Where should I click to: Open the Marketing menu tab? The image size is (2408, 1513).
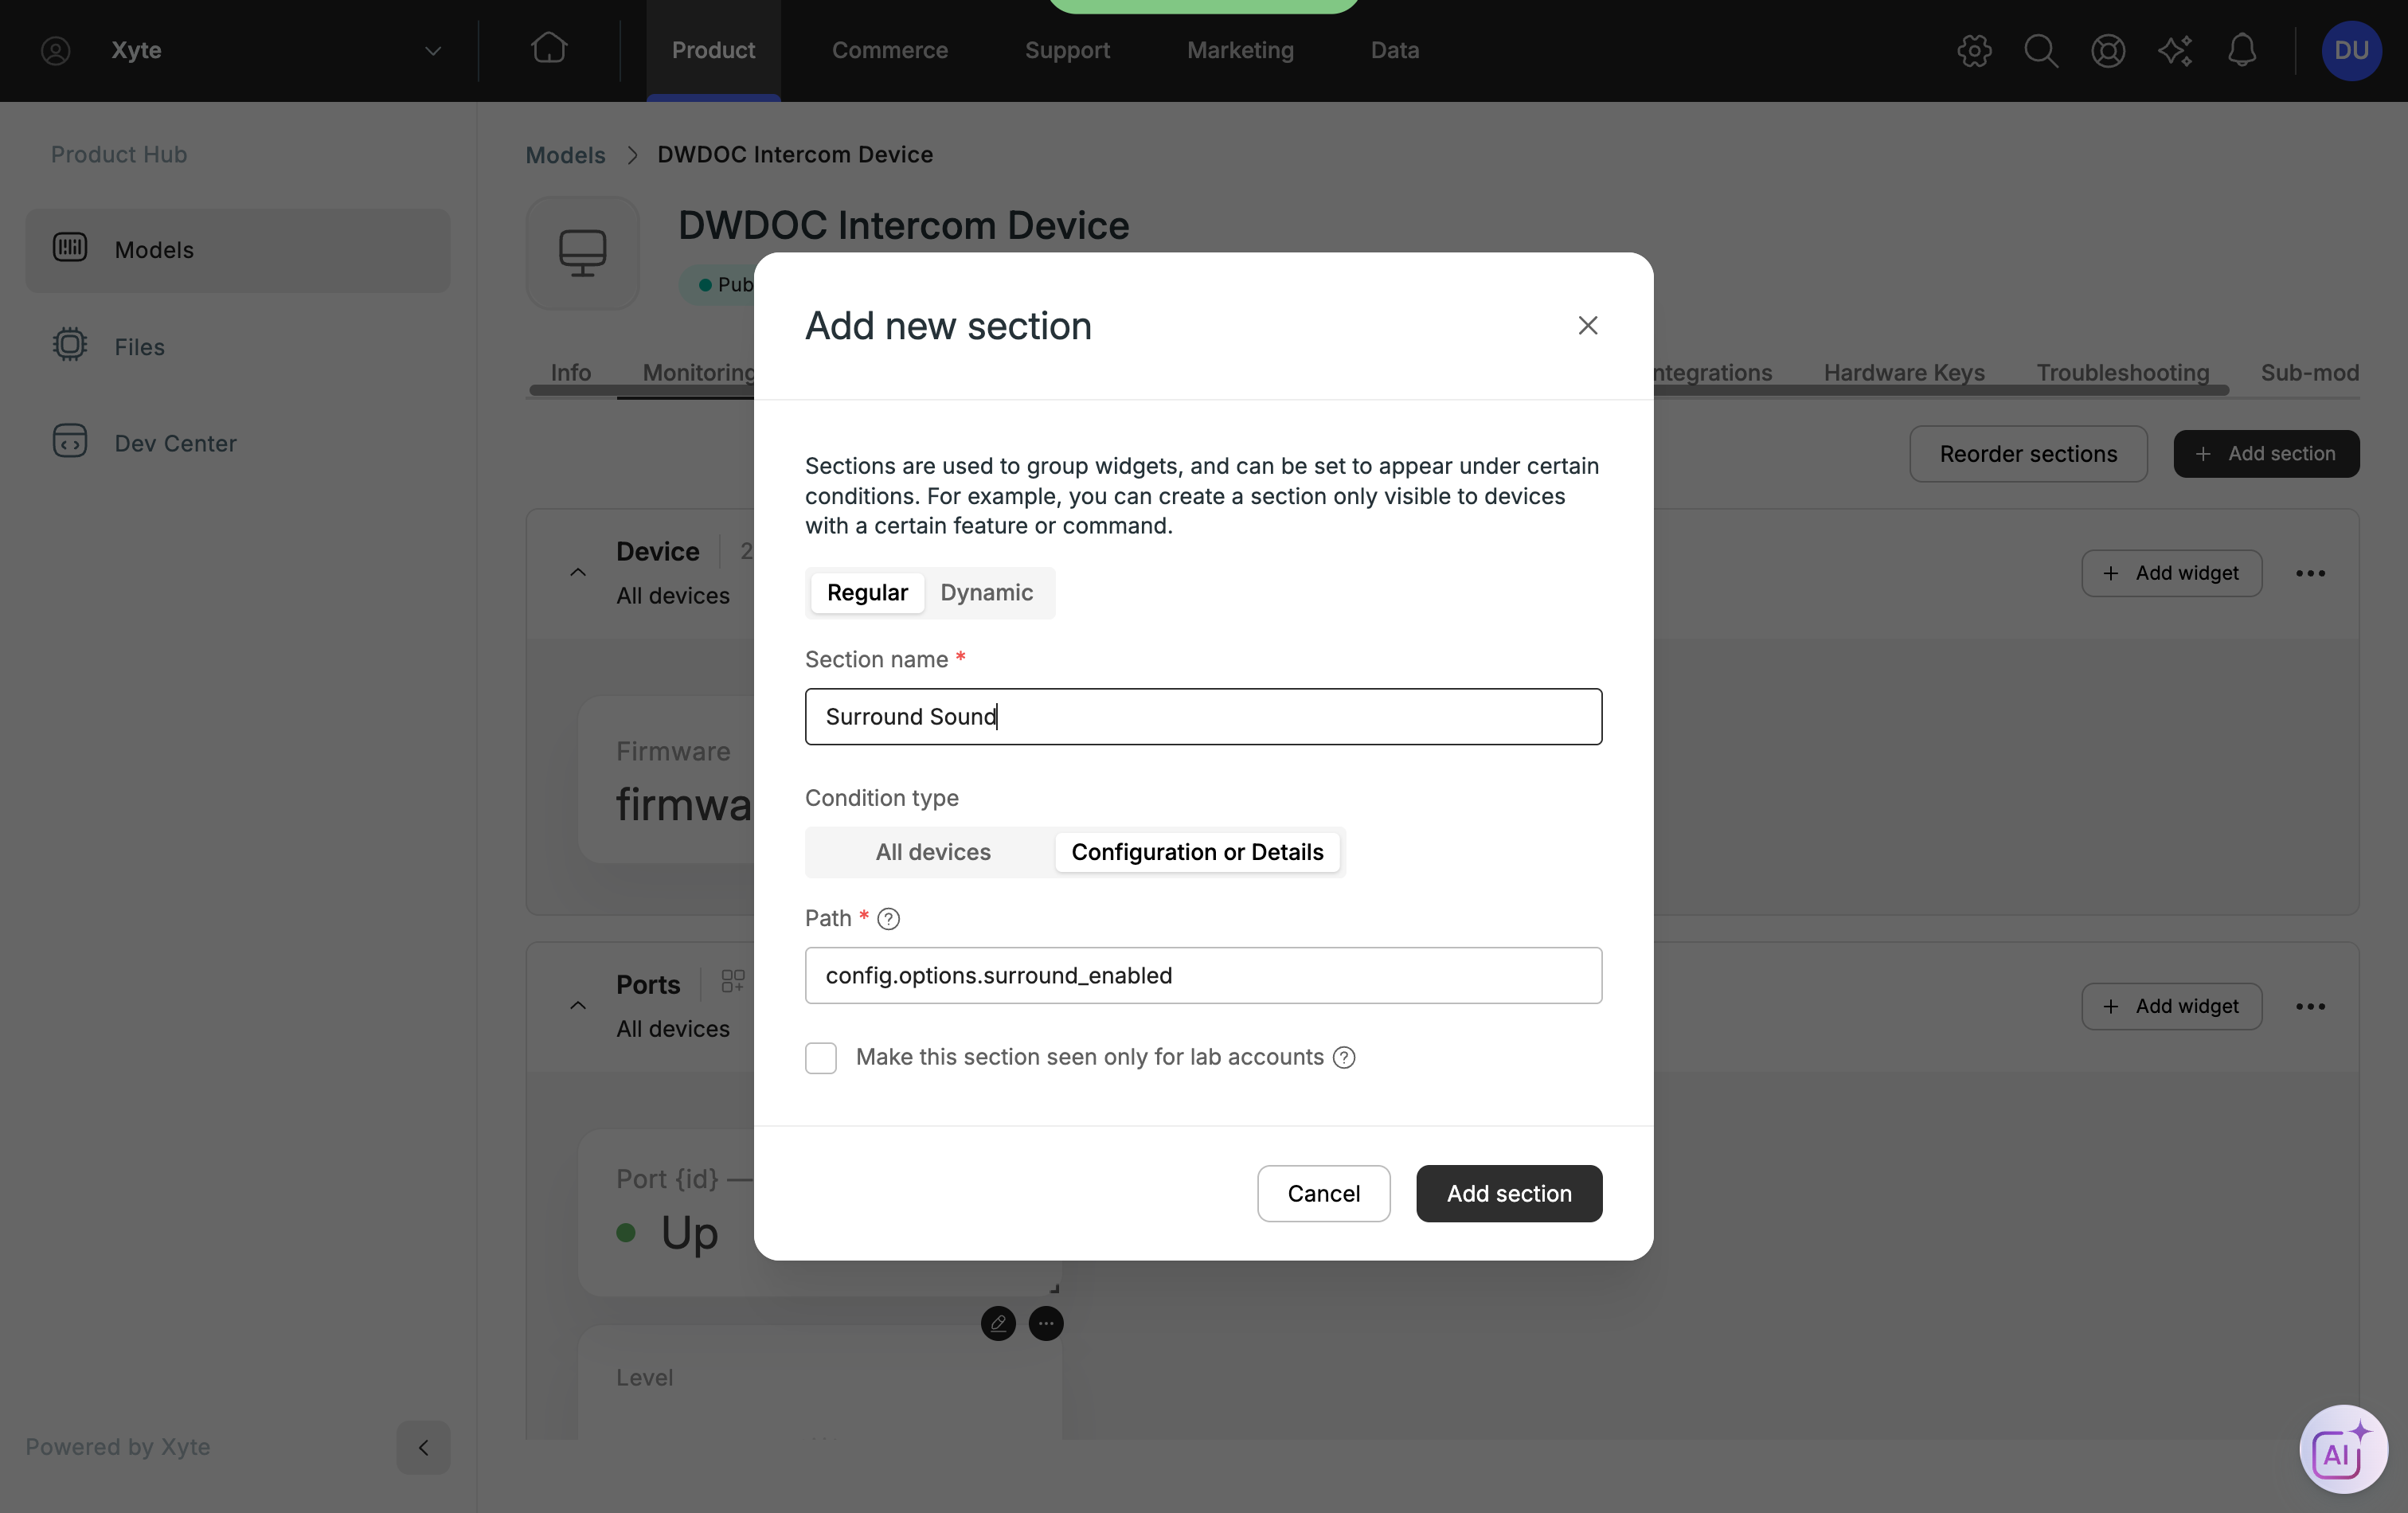[x=1240, y=50]
